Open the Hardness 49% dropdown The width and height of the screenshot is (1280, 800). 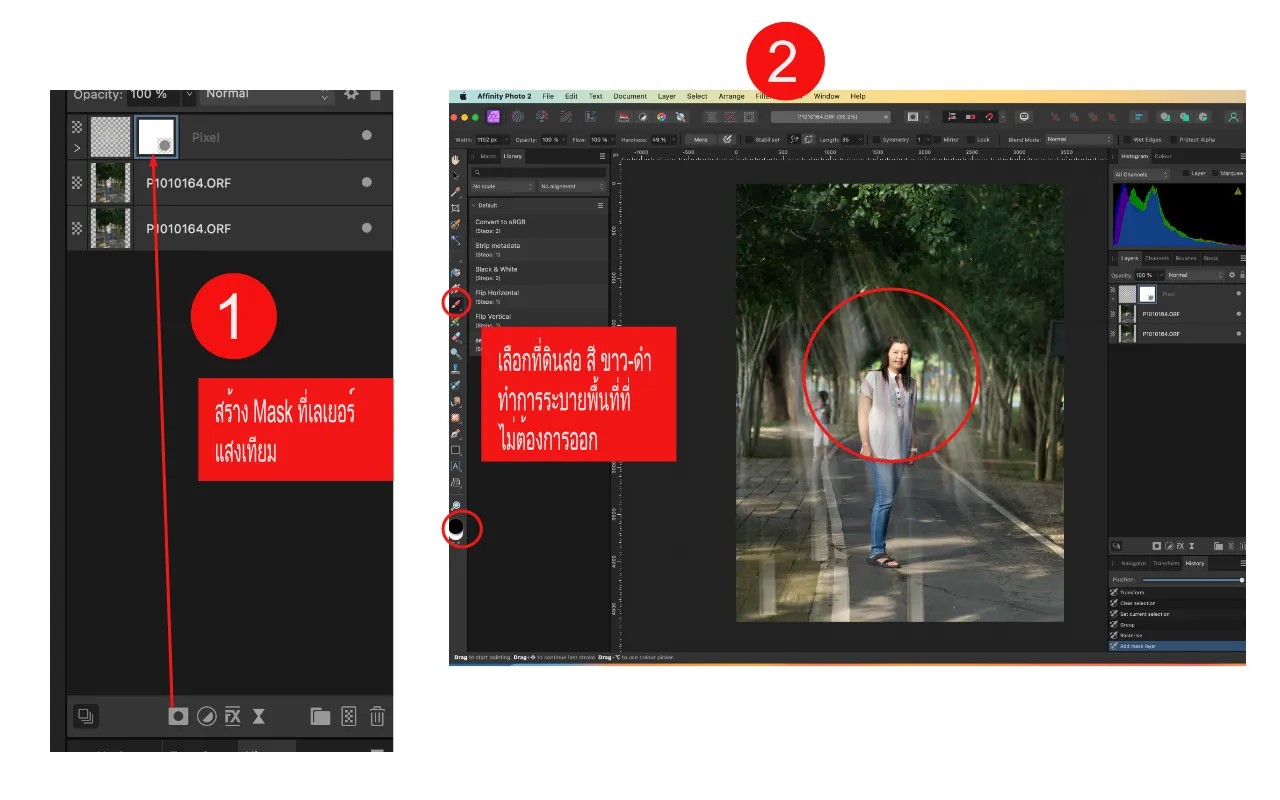pos(674,140)
